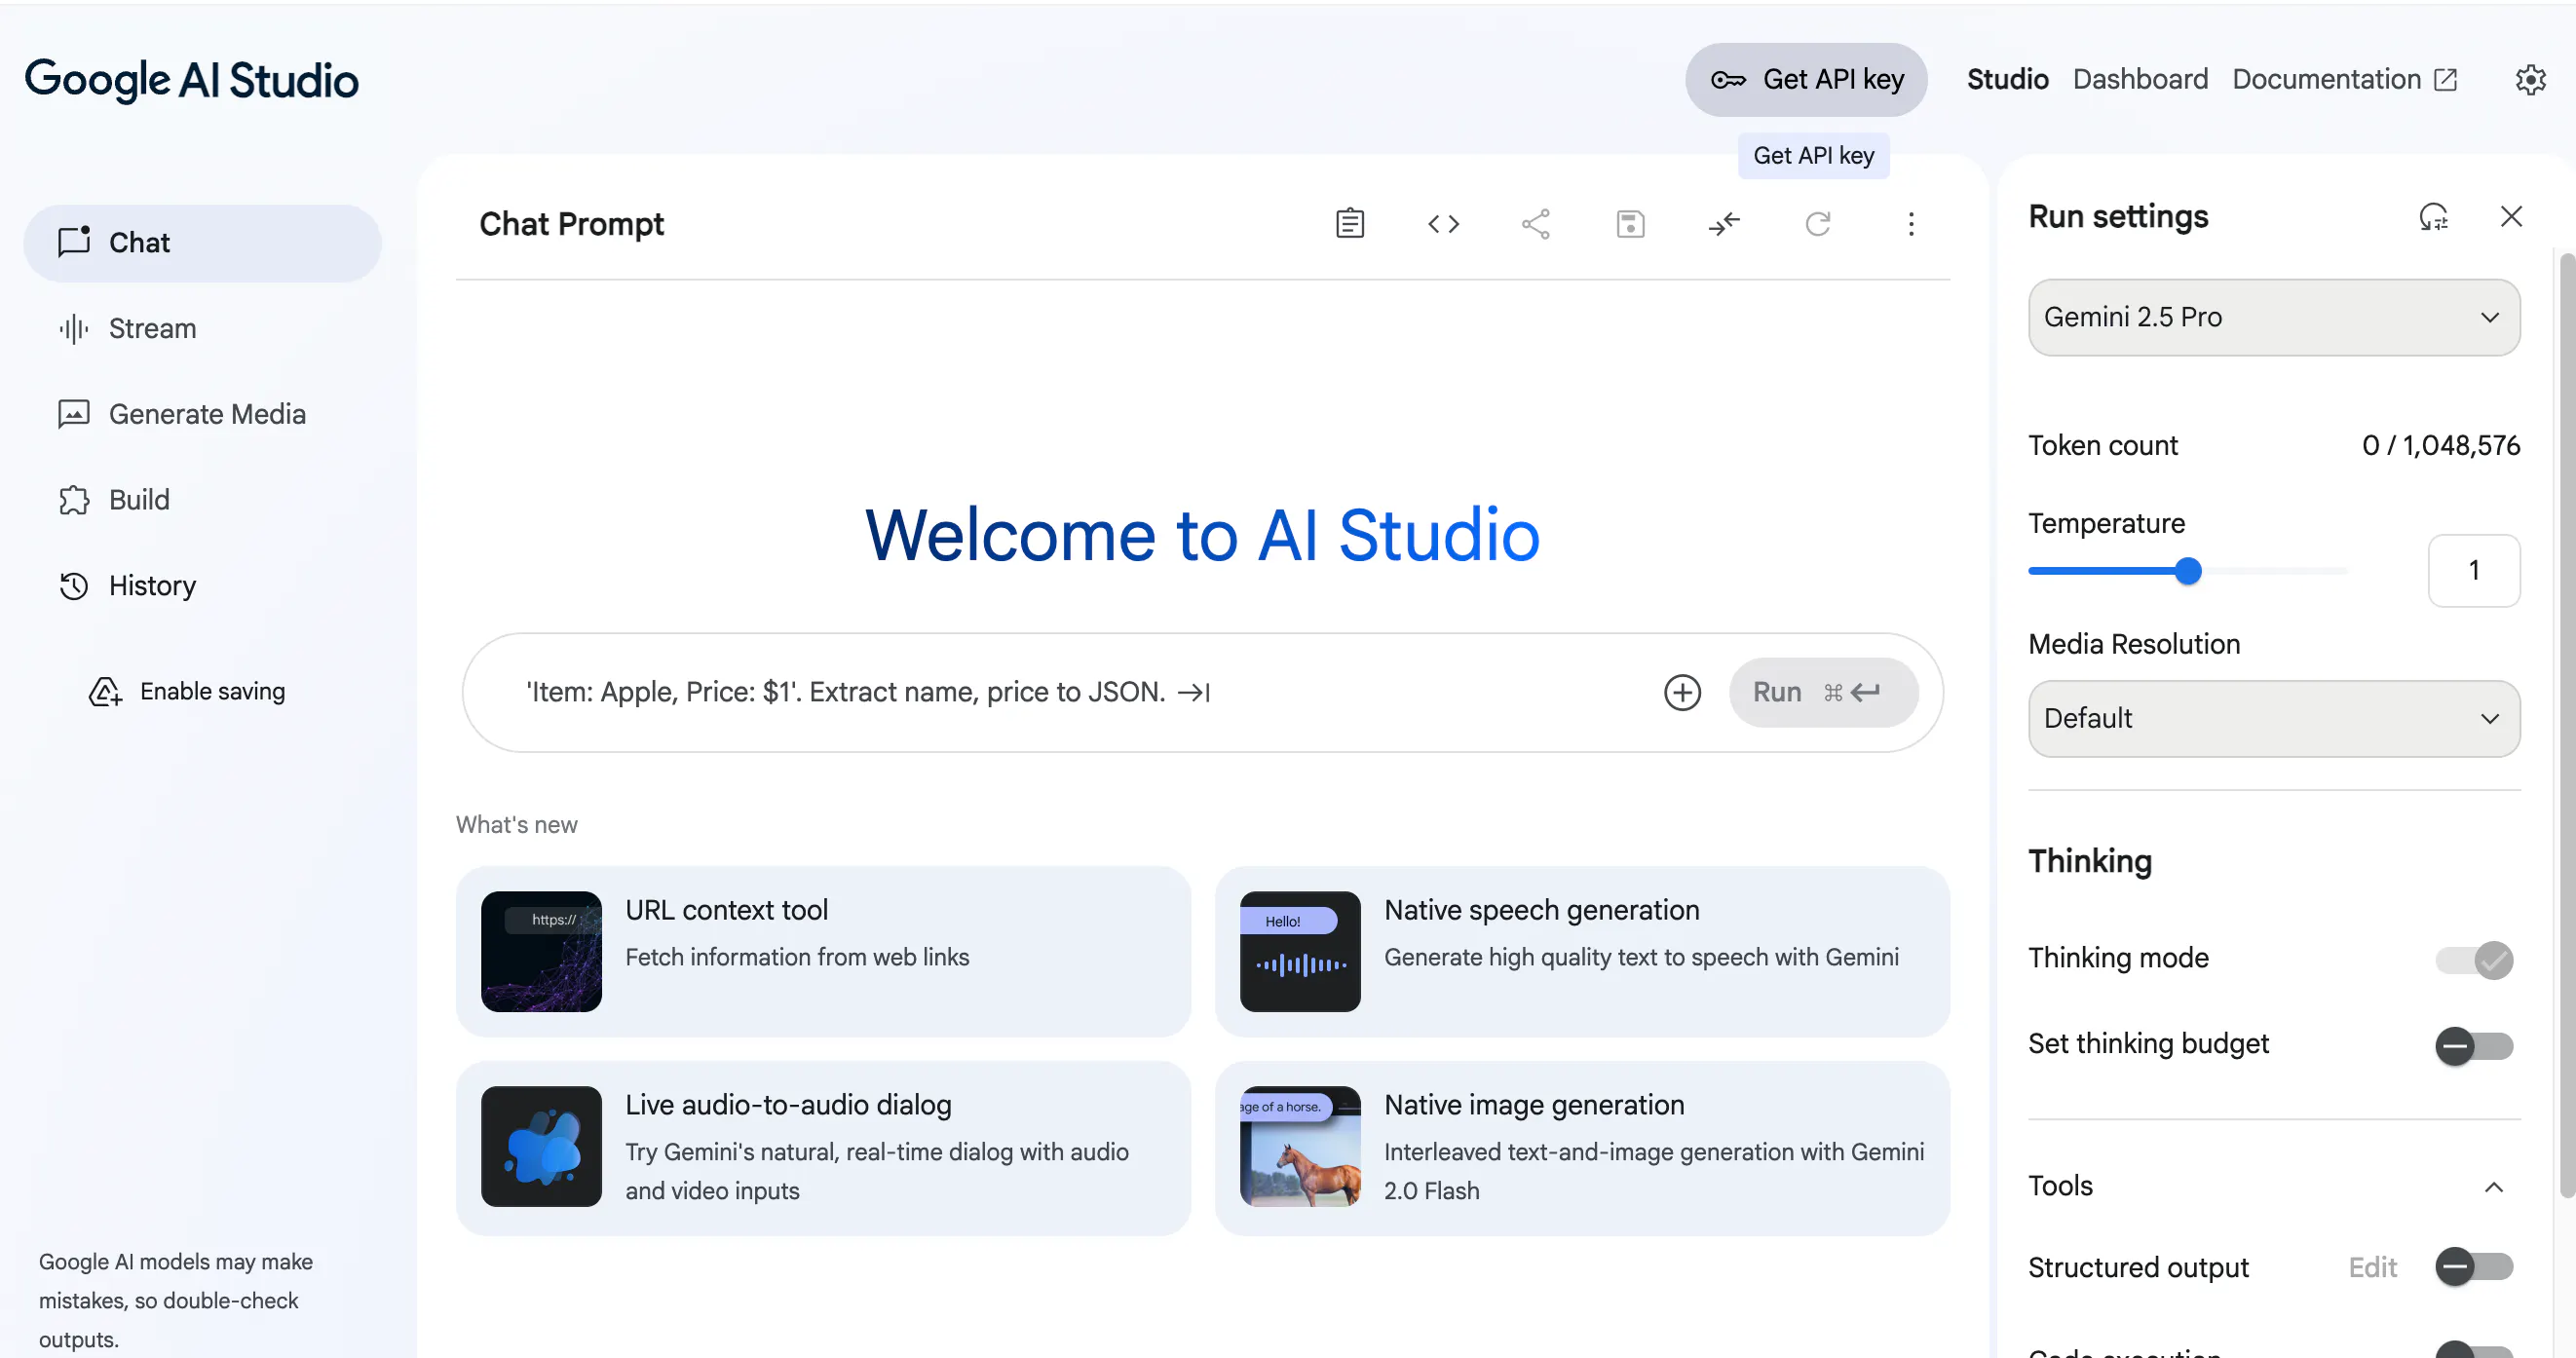Open the URL context tool card

click(823, 951)
